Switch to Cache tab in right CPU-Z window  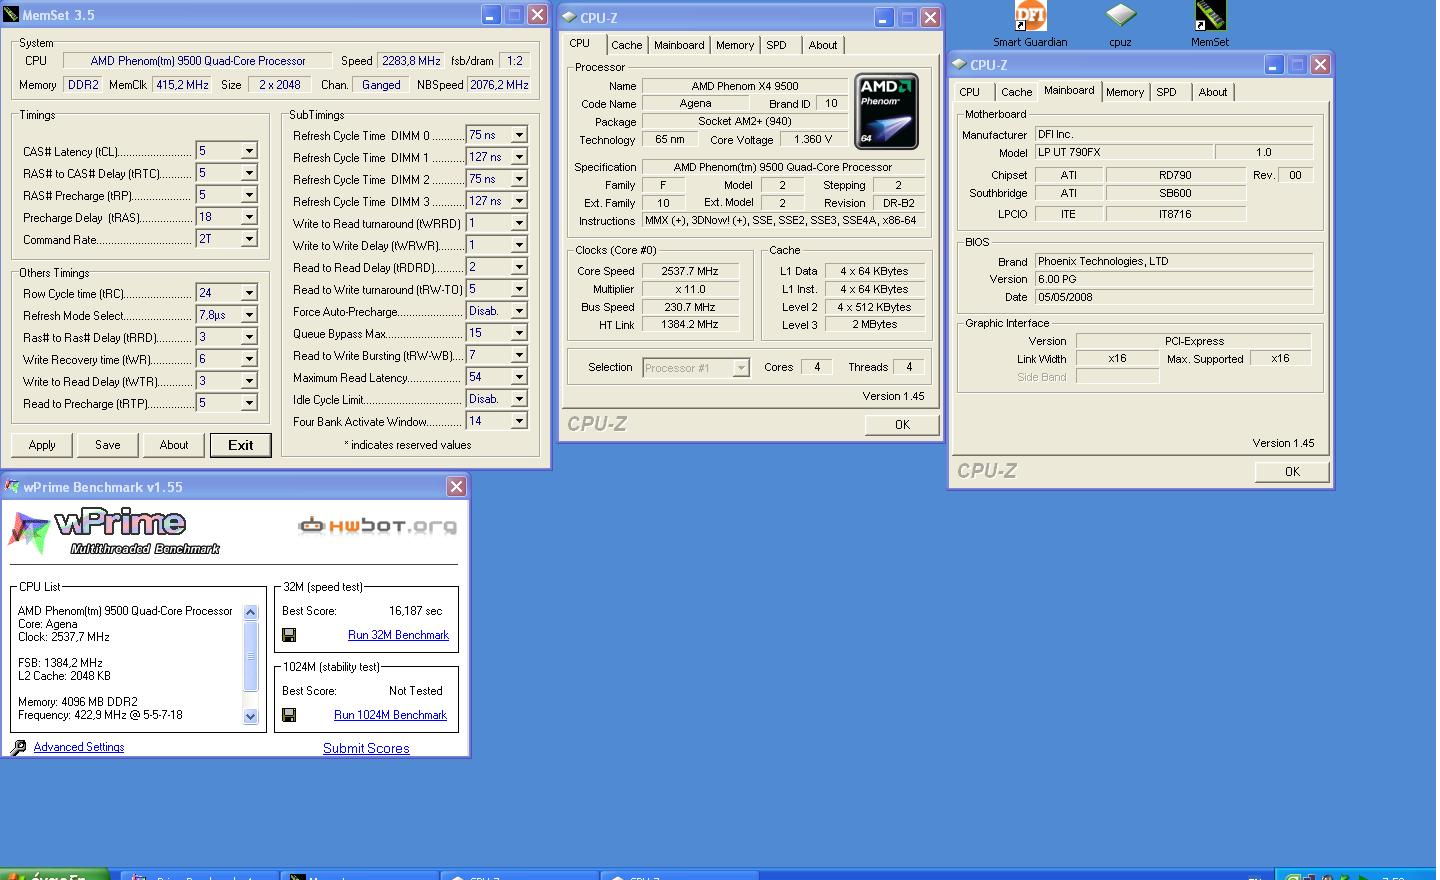click(x=1017, y=92)
